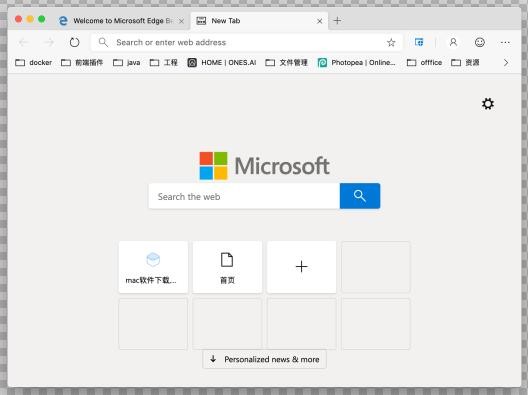This screenshot has height=395, width=528.
Task: Click the Microsoft logo
Action: coord(264,166)
